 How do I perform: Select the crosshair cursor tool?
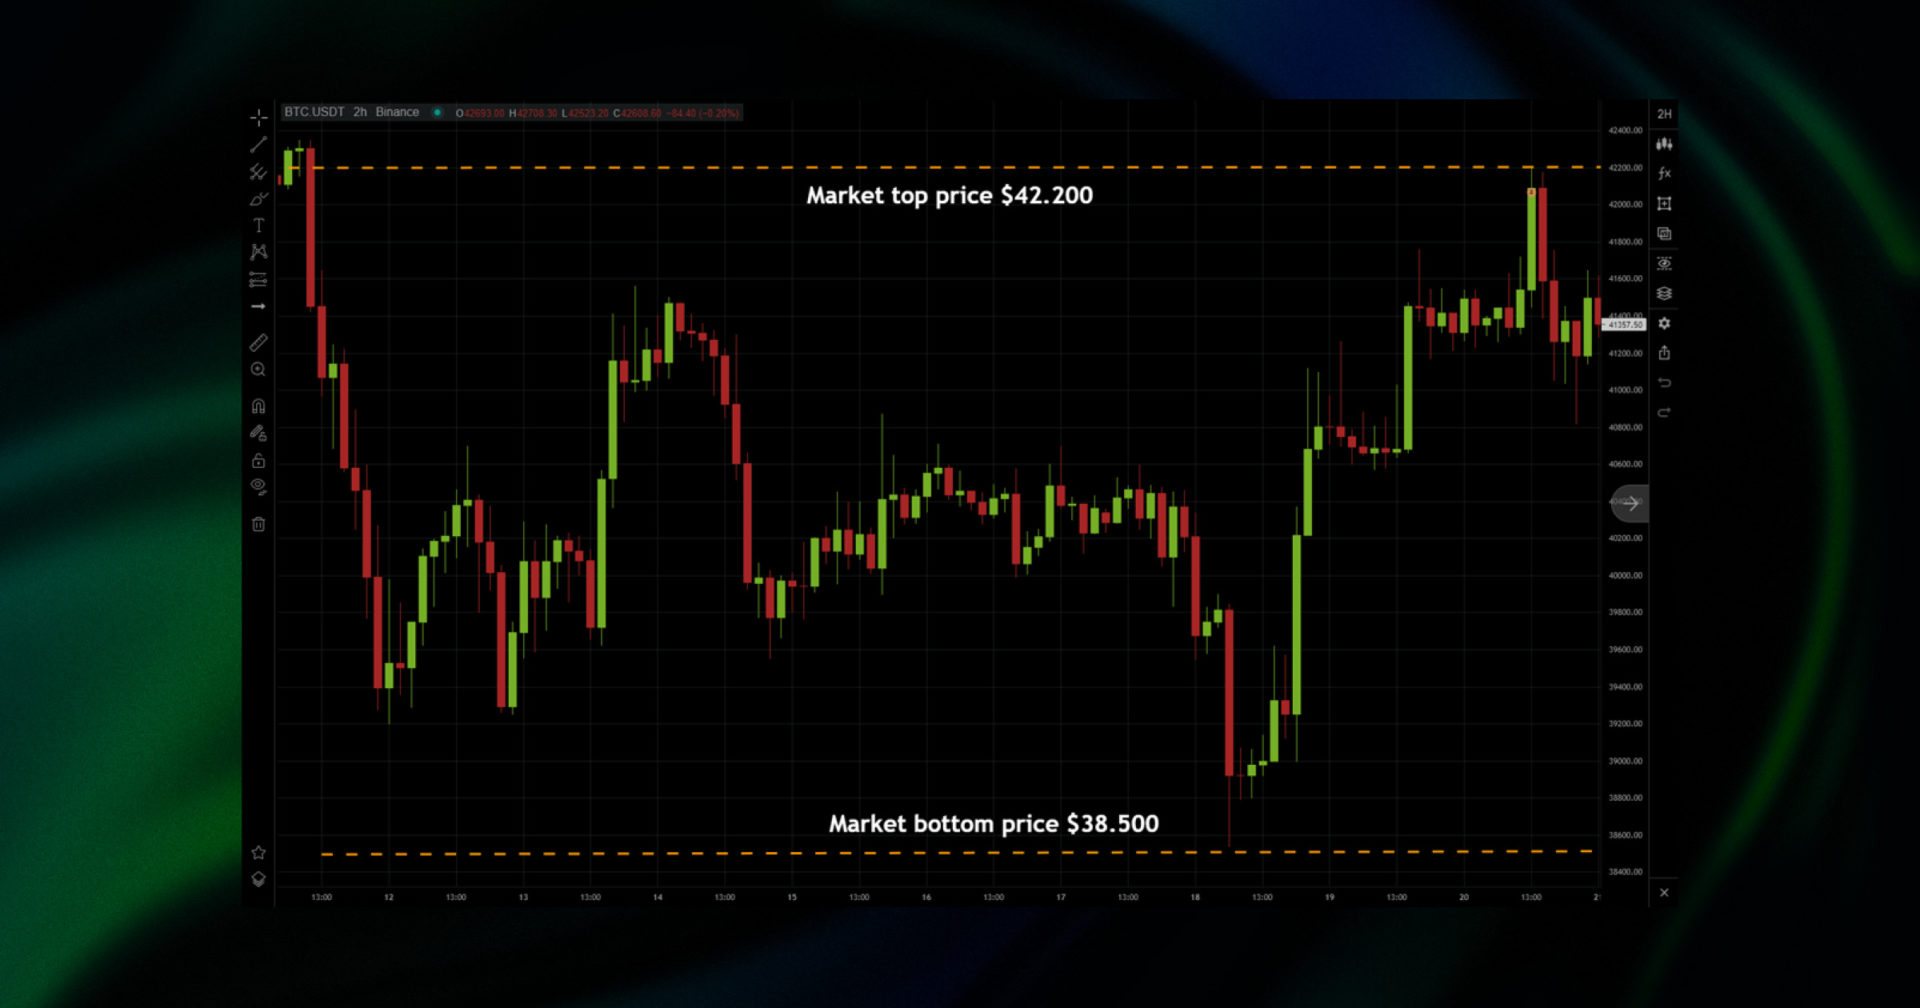pyautogui.click(x=258, y=117)
